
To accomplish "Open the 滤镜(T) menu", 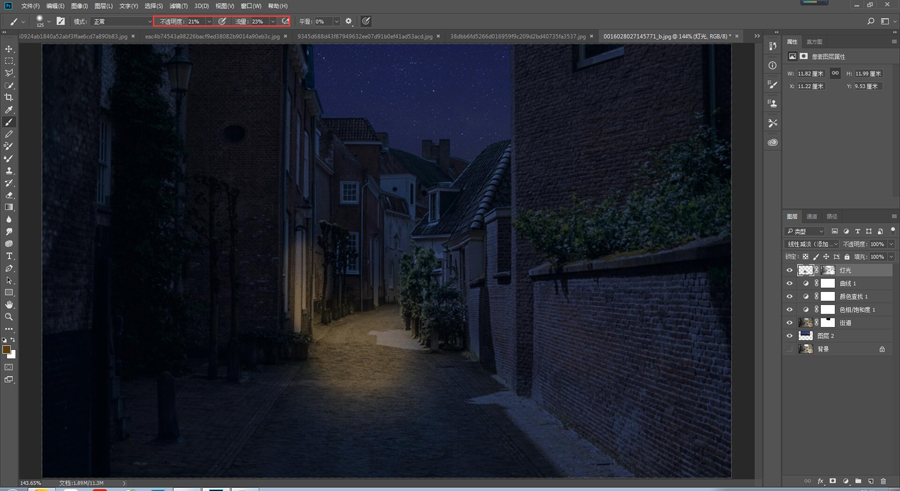I will pos(178,6).
